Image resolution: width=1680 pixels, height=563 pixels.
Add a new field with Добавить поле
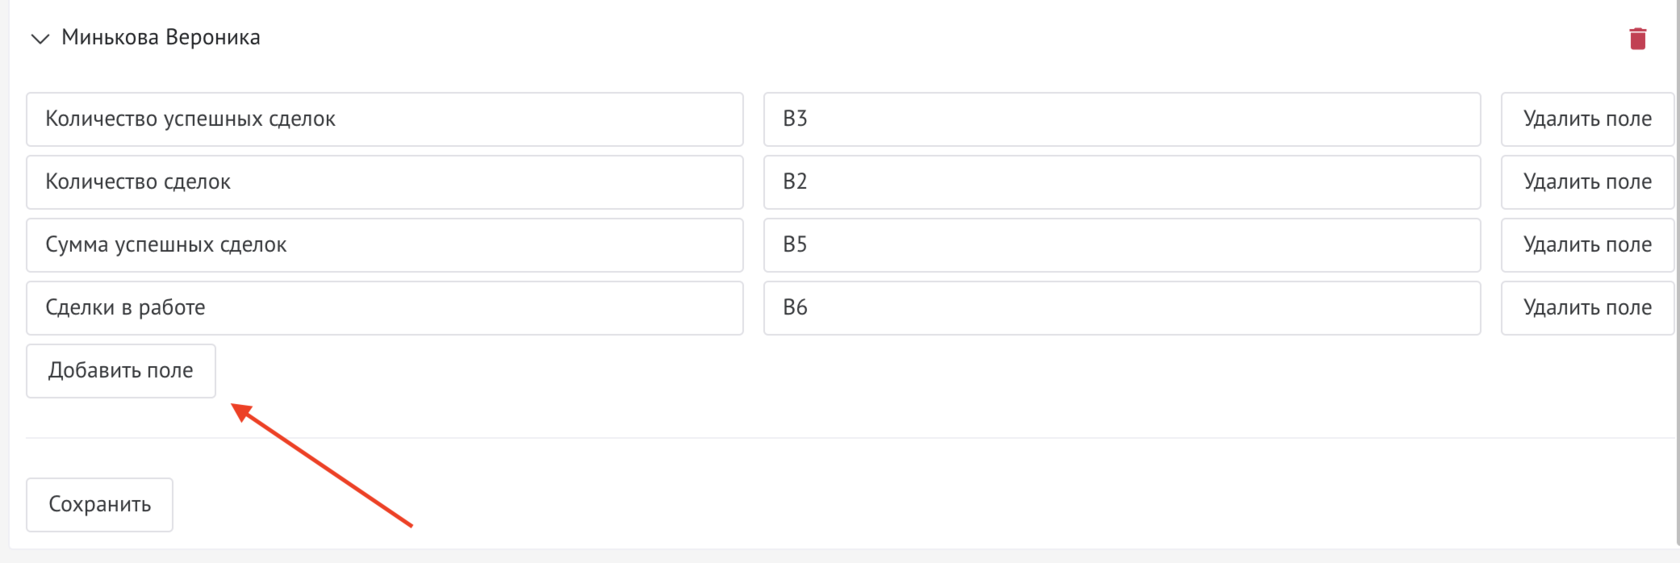[x=121, y=371]
